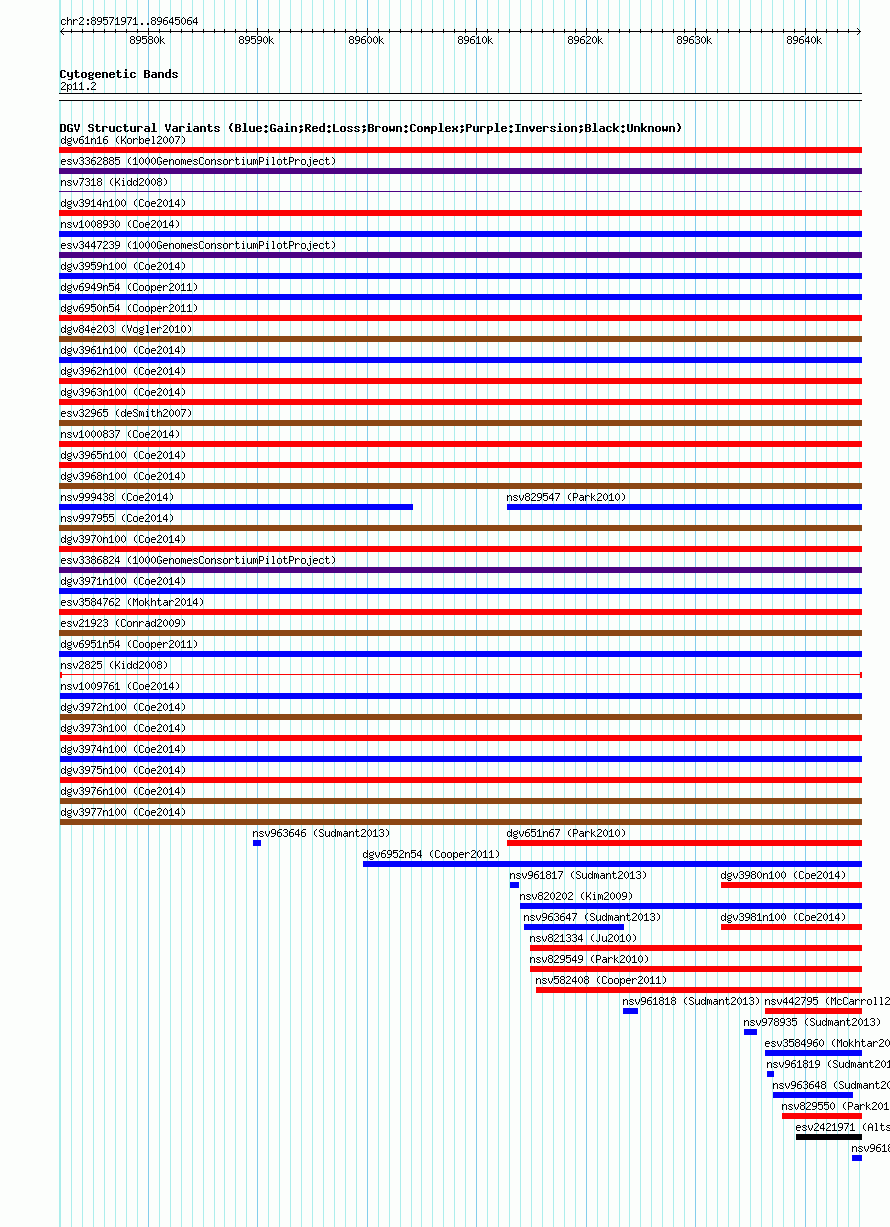Open nsv442795 variant label
The image size is (890, 1227).
point(827,1002)
